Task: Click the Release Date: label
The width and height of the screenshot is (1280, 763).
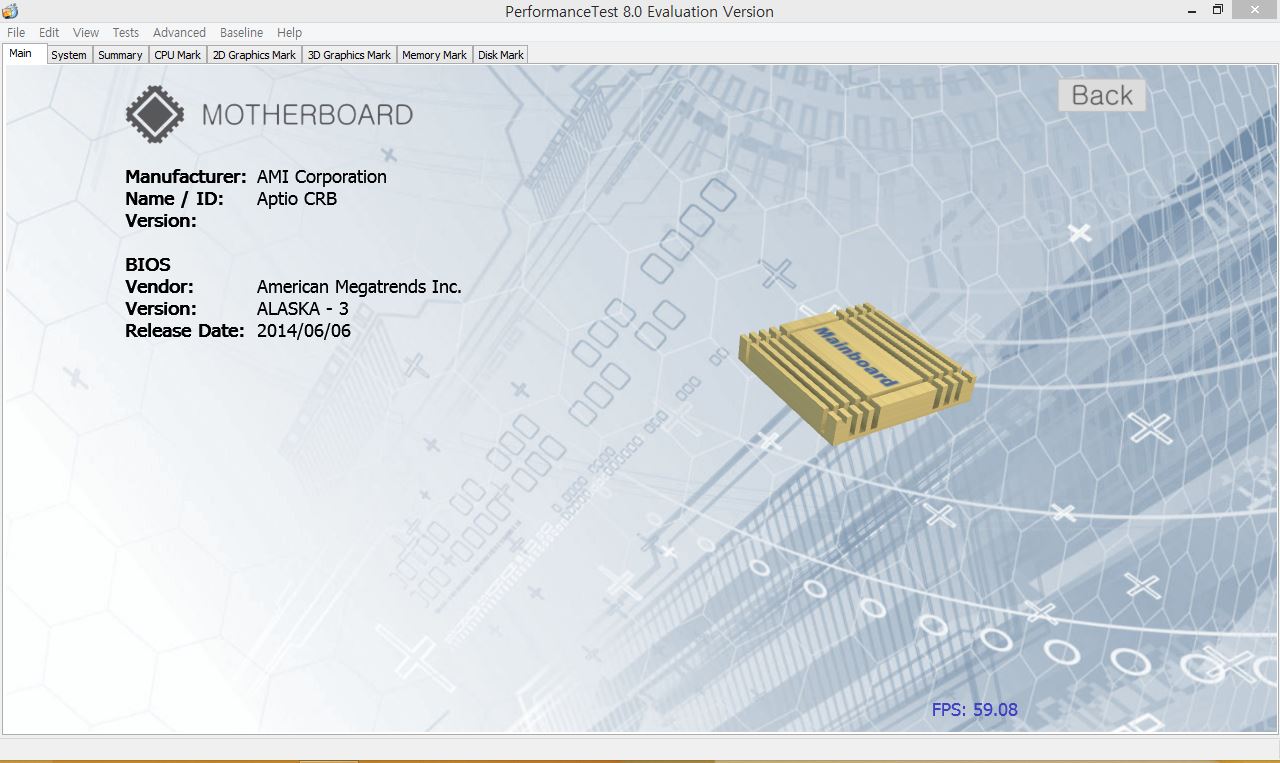Action: pos(185,331)
